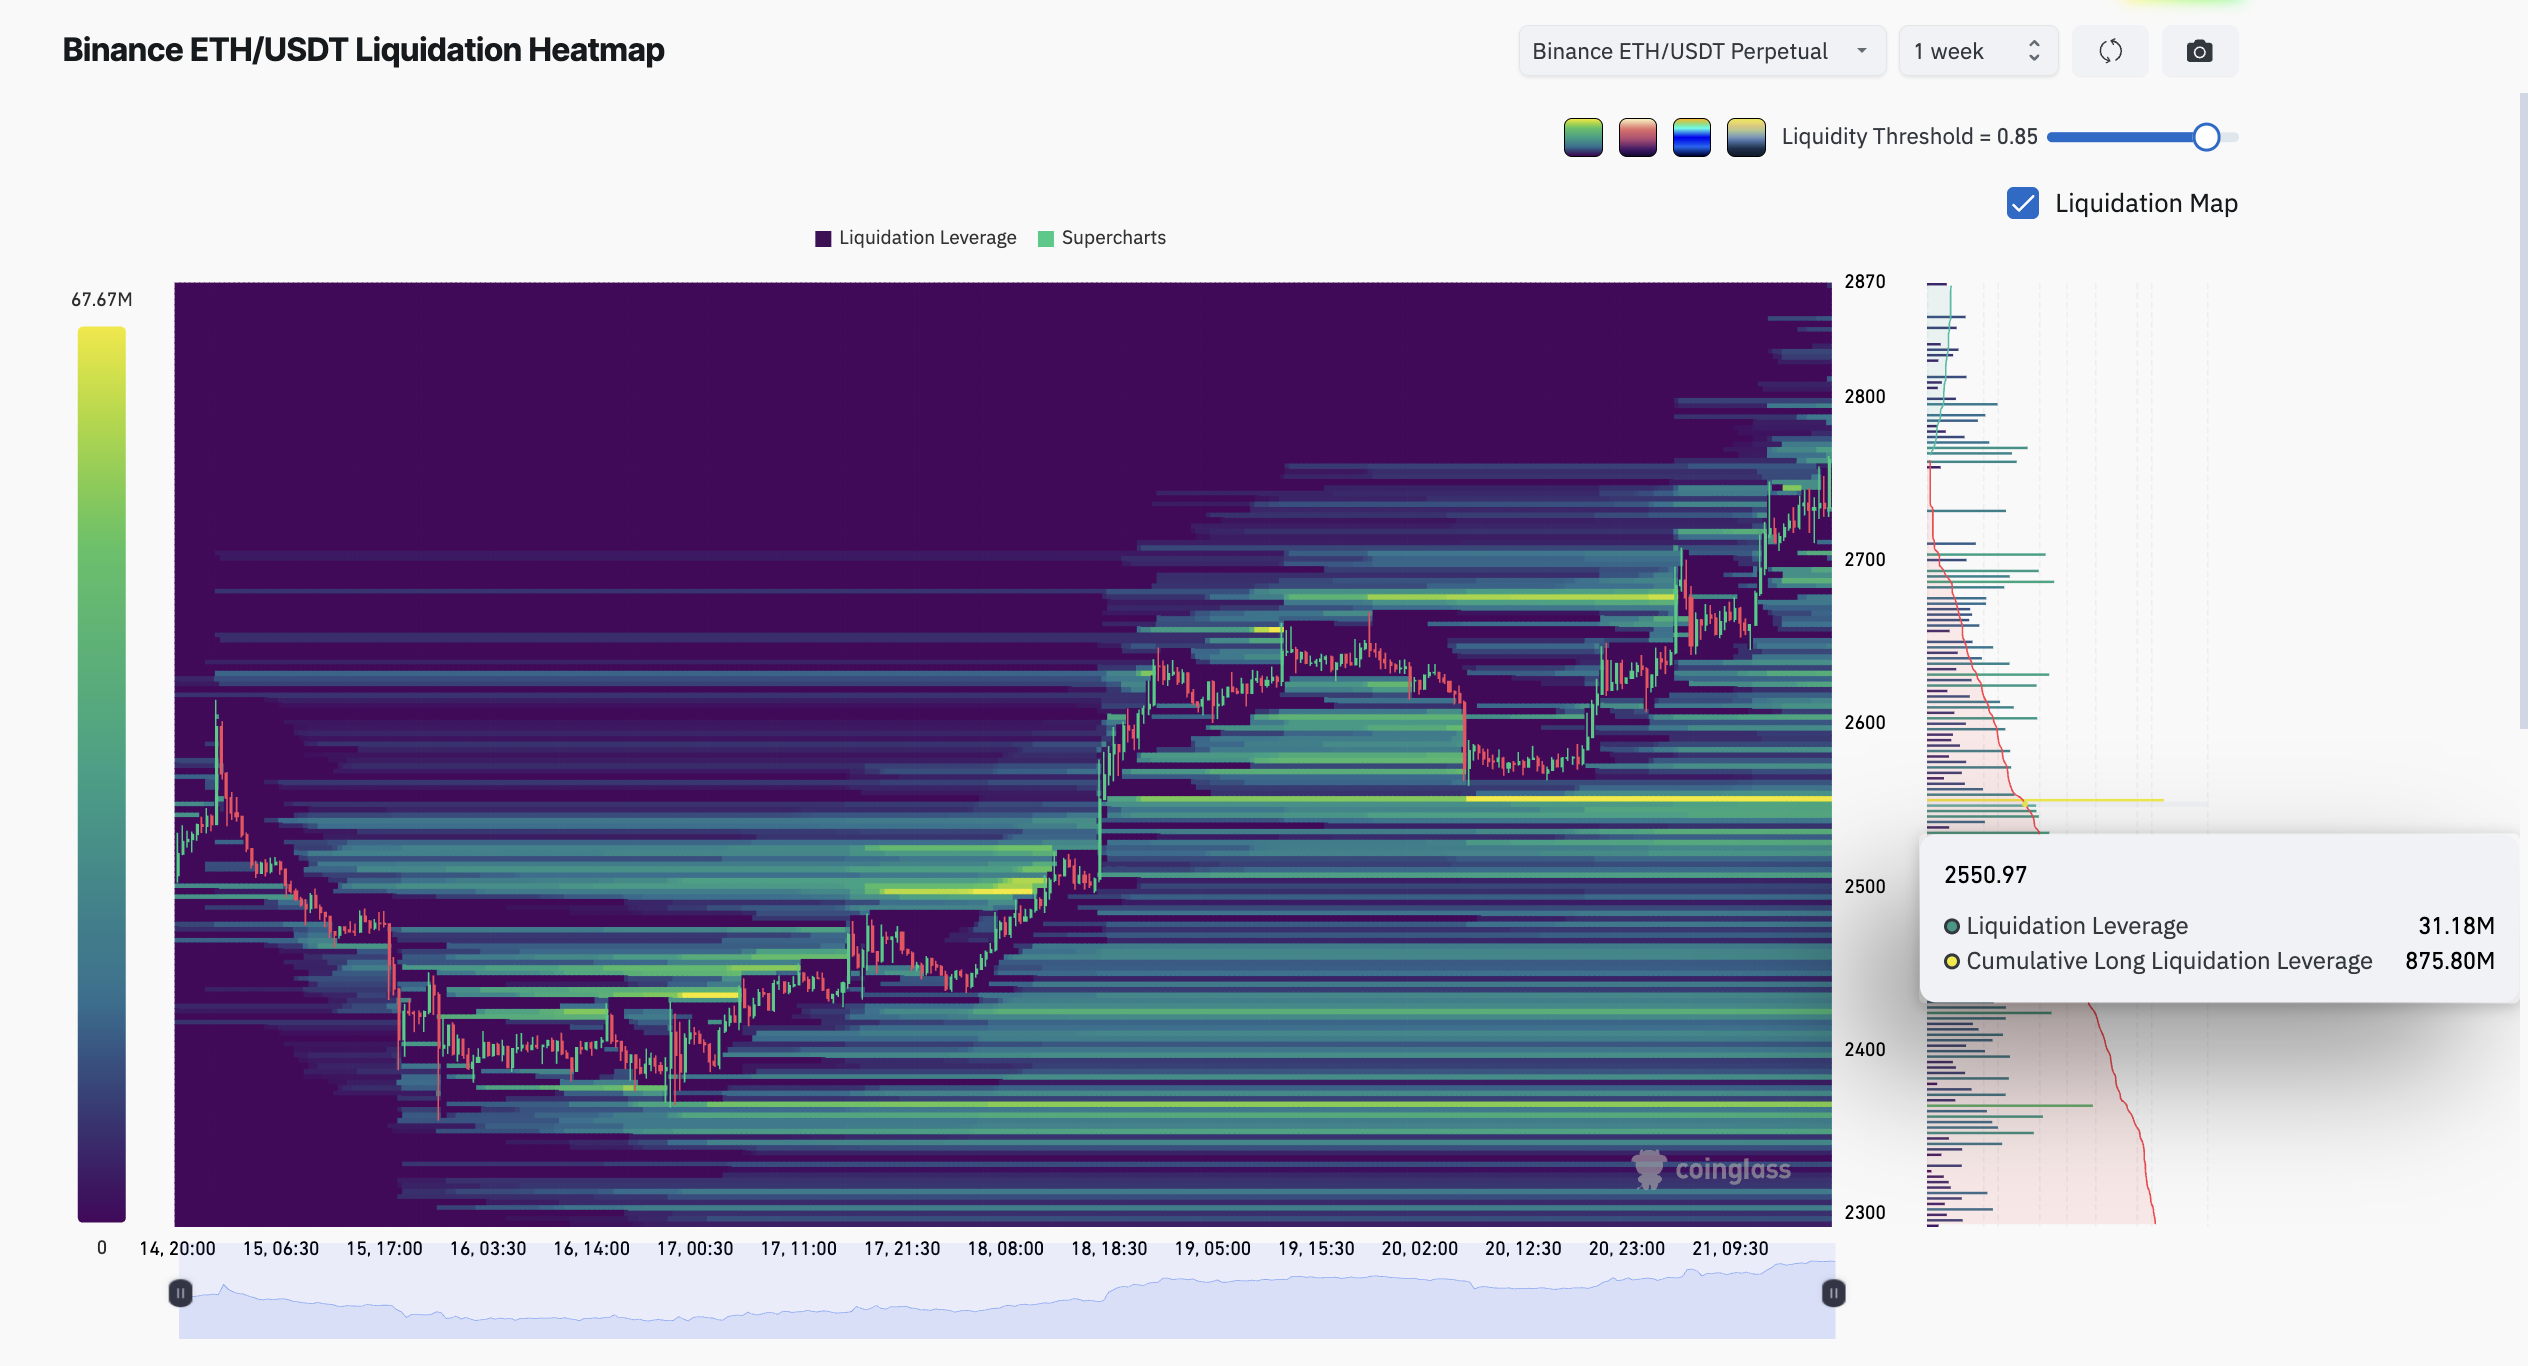The image size is (2528, 1366).
Task: Select the yellow-navy color theme swatch
Action: 1746,137
